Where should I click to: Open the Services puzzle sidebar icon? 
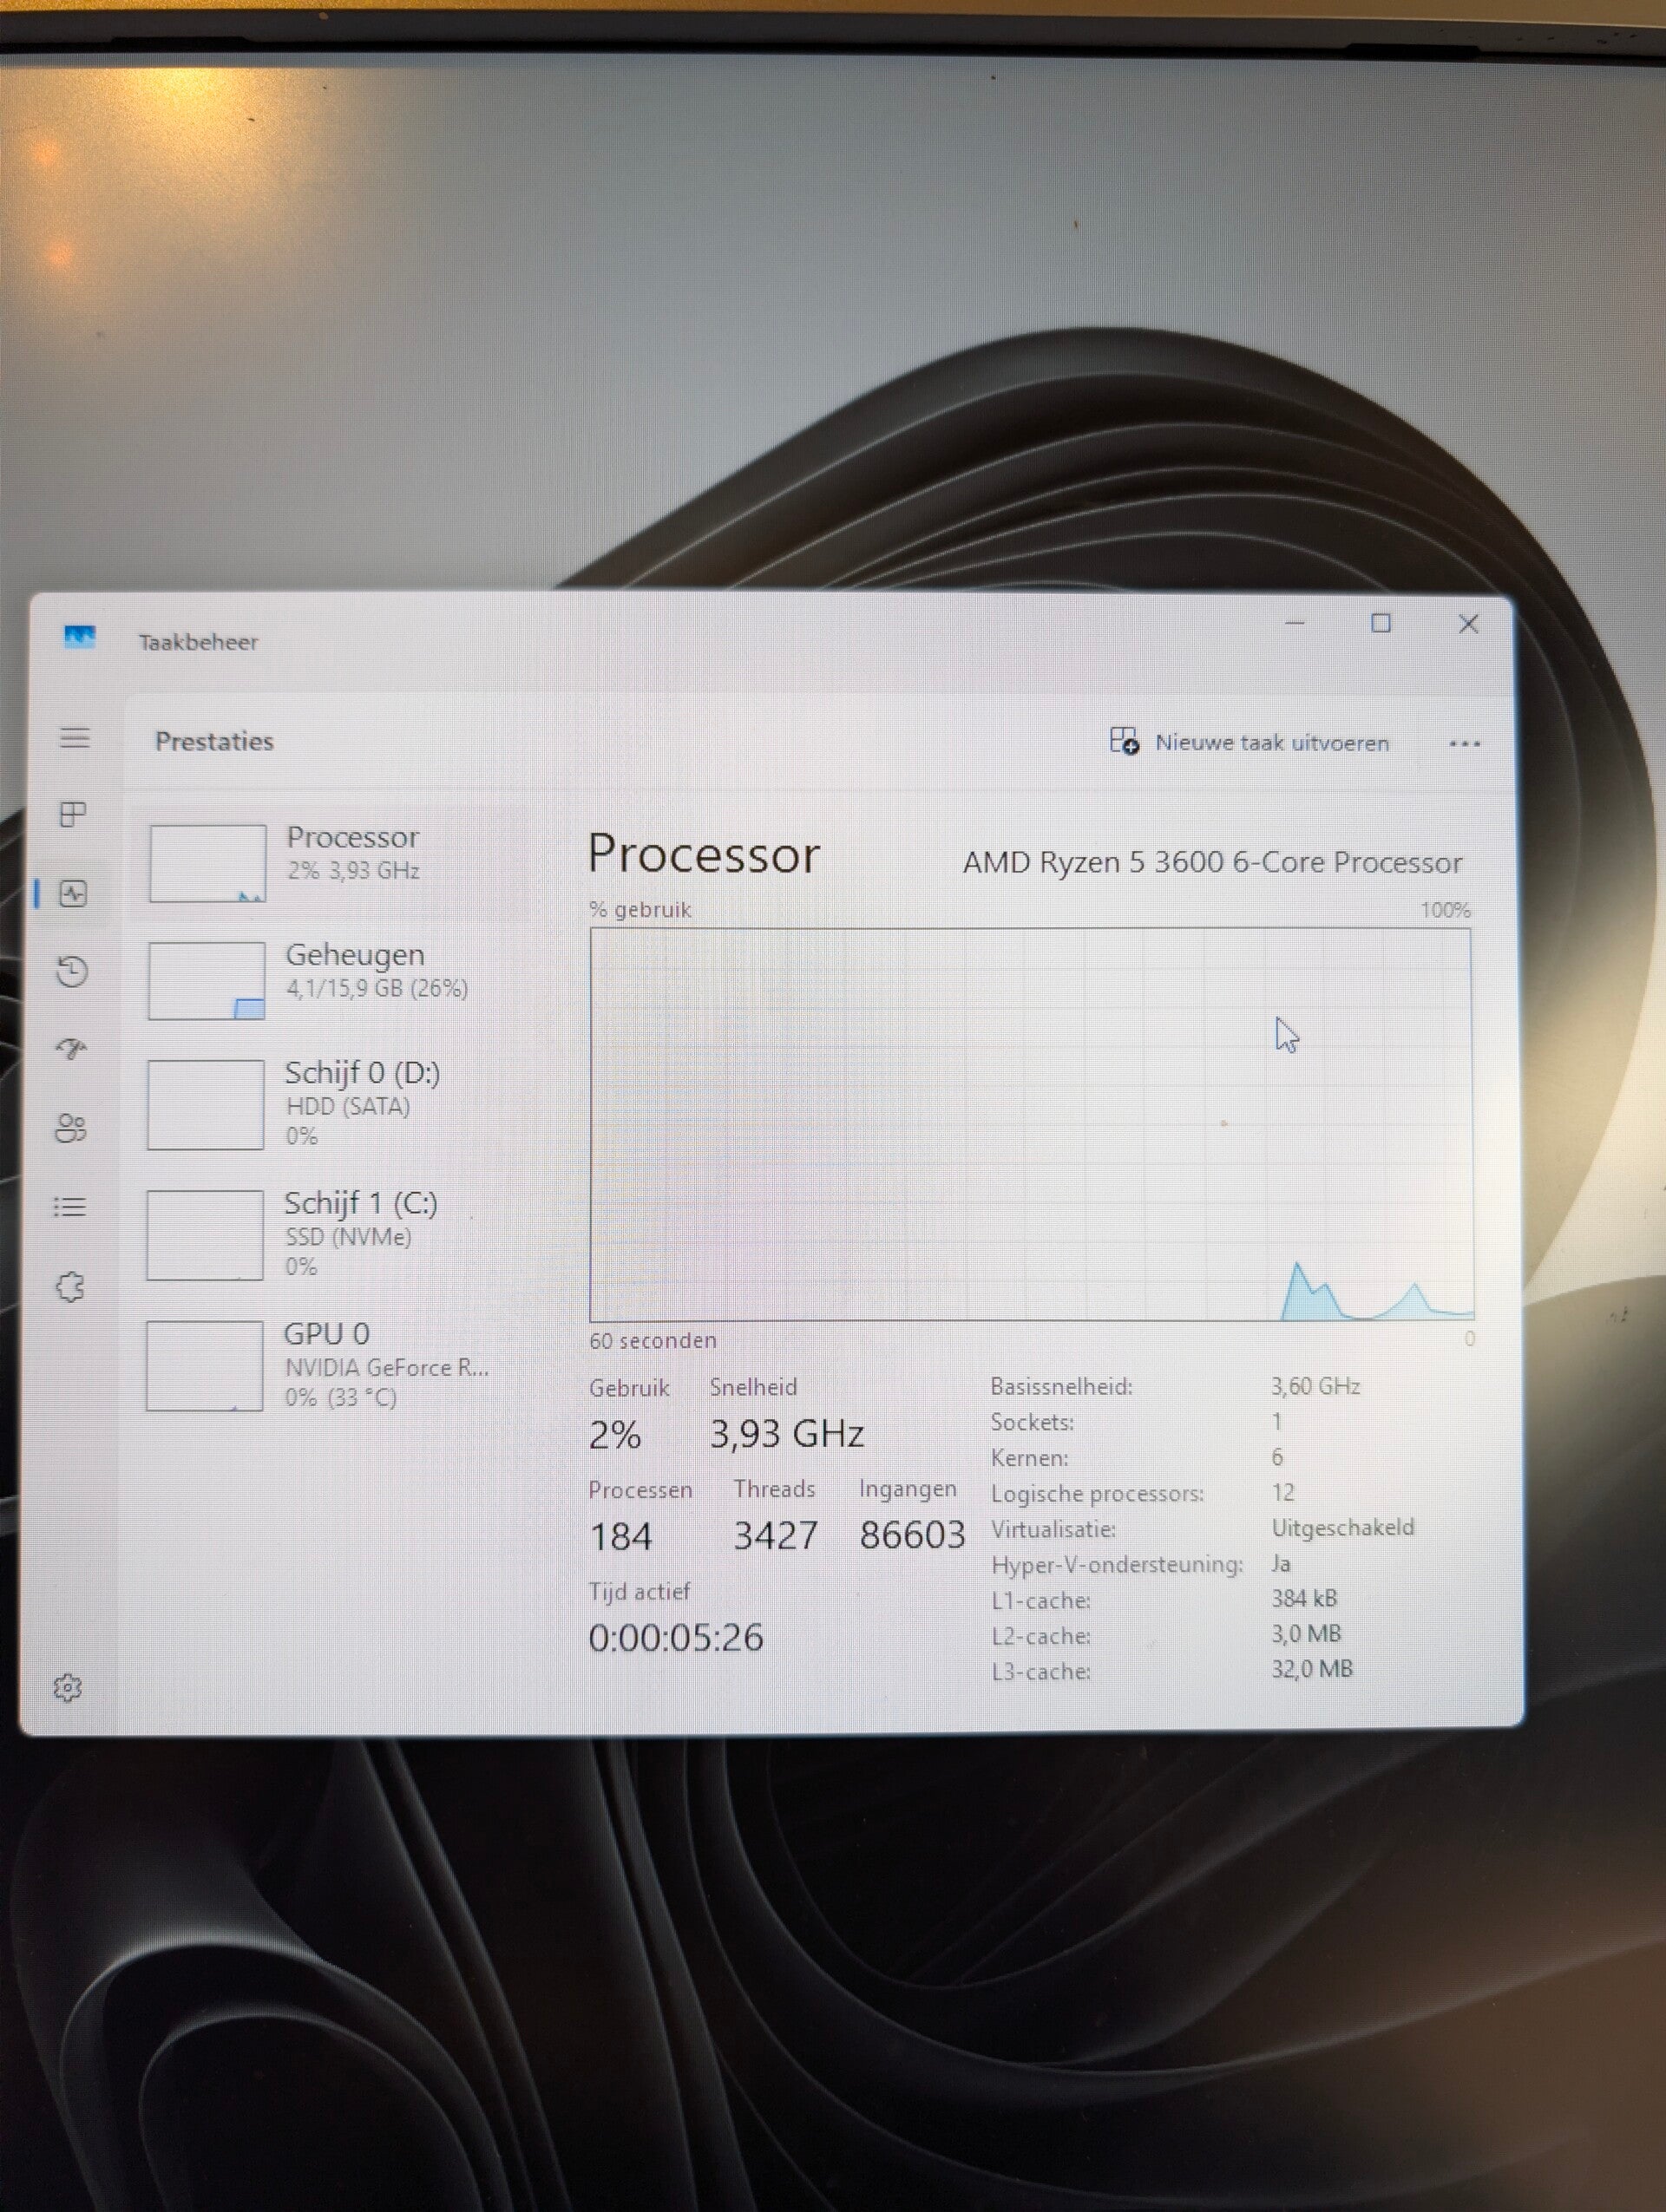pos(70,1286)
